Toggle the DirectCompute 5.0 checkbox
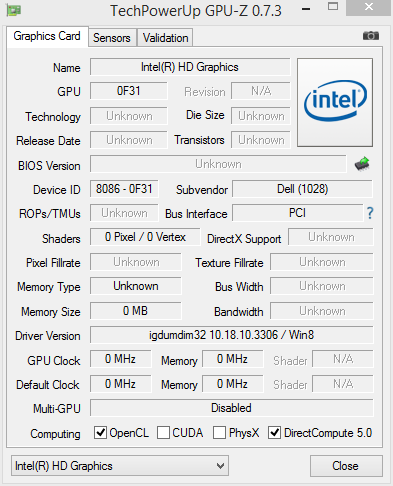The height and width of the screenshot is (486, 393). 274,432
